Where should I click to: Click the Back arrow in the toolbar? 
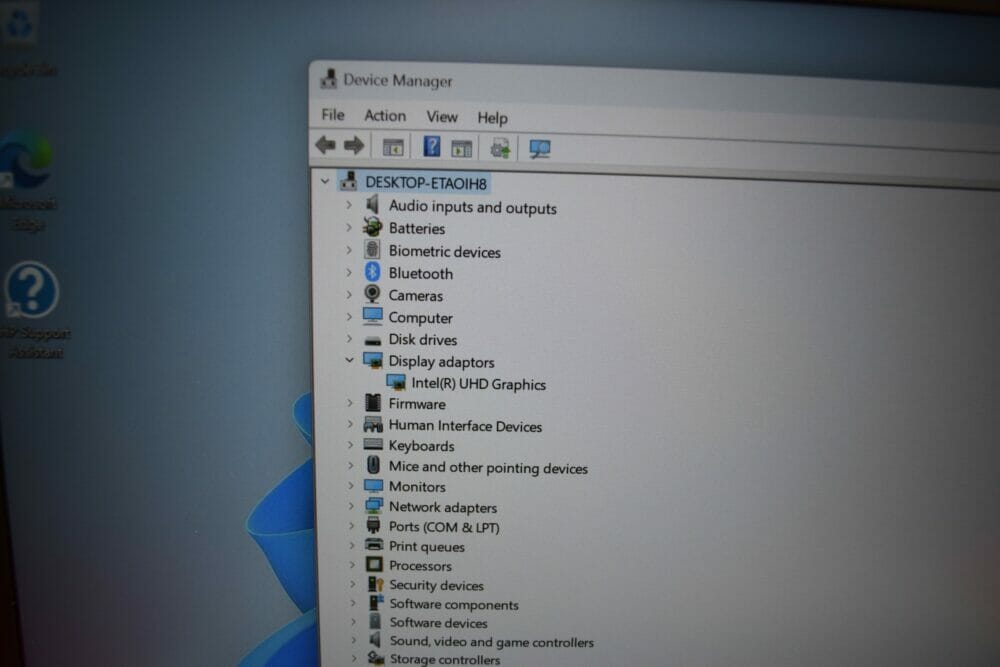(326, 145)
